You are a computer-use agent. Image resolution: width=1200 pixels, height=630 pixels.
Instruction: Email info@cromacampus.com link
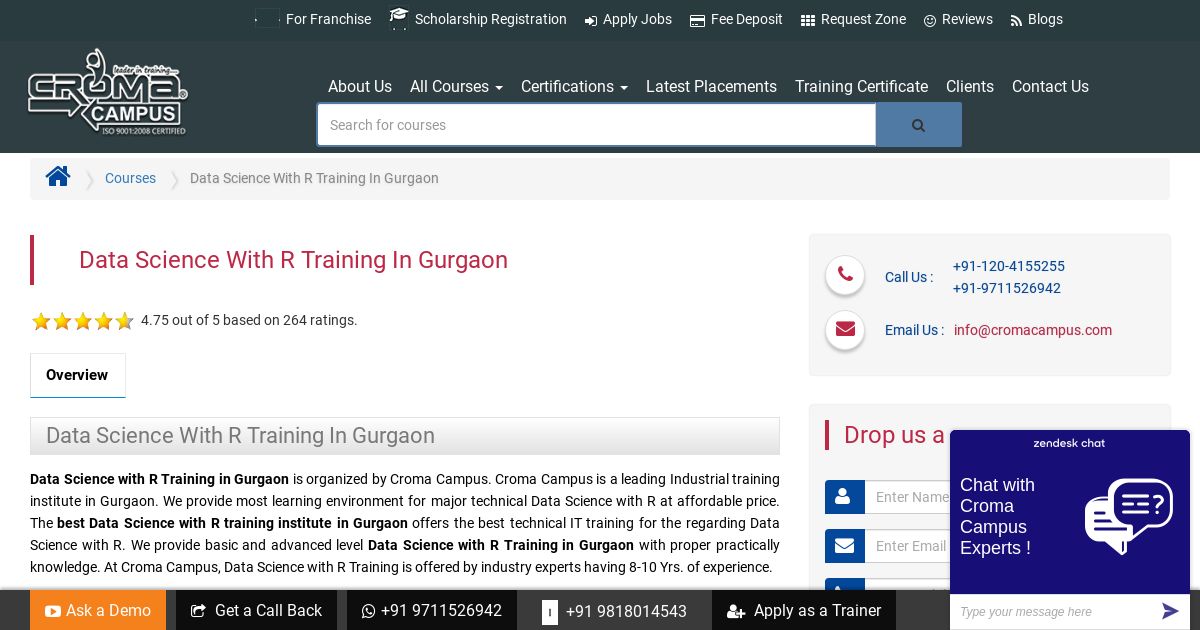pos(1032,330)
